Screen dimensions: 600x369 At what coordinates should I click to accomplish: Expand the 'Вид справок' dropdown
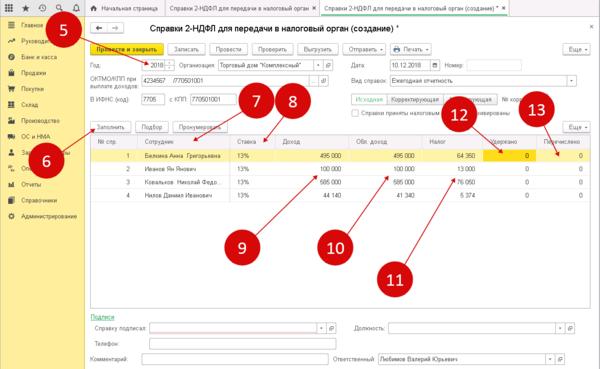pyautogui.click(x=572, y=81)
